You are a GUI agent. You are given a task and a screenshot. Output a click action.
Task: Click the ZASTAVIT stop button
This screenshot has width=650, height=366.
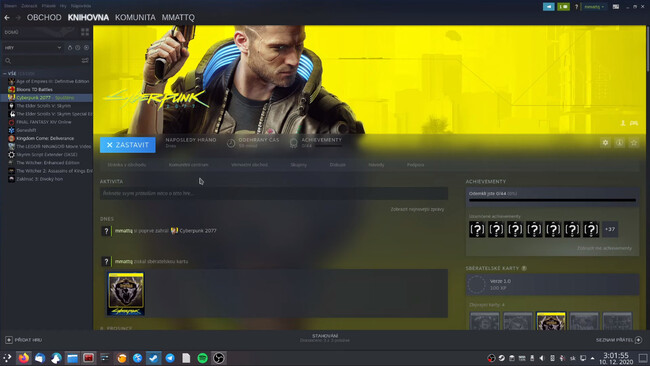click(128, 145)
